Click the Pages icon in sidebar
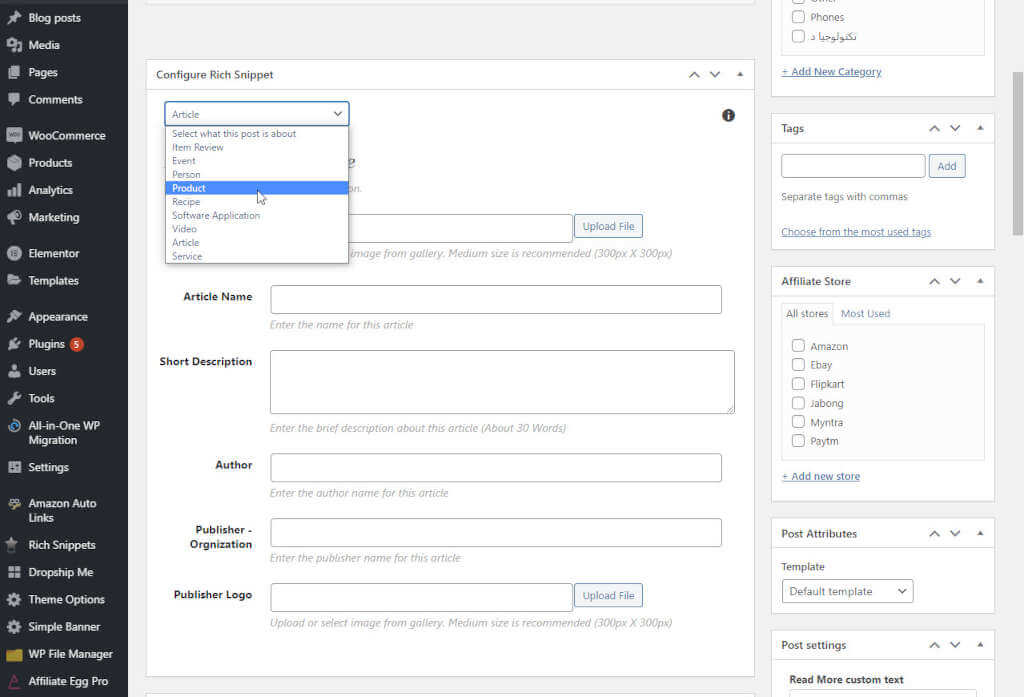 click(14, 73)
